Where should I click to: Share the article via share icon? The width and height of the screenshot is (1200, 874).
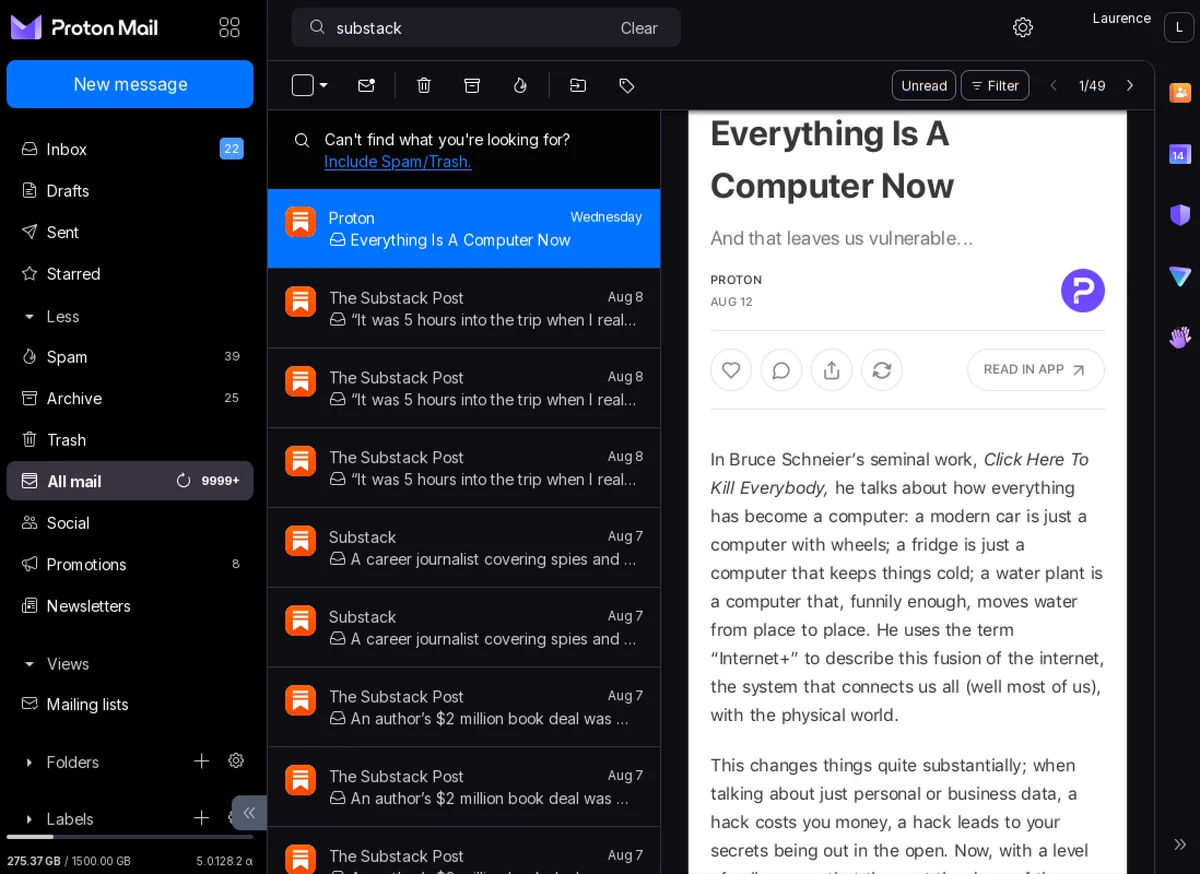831,370
